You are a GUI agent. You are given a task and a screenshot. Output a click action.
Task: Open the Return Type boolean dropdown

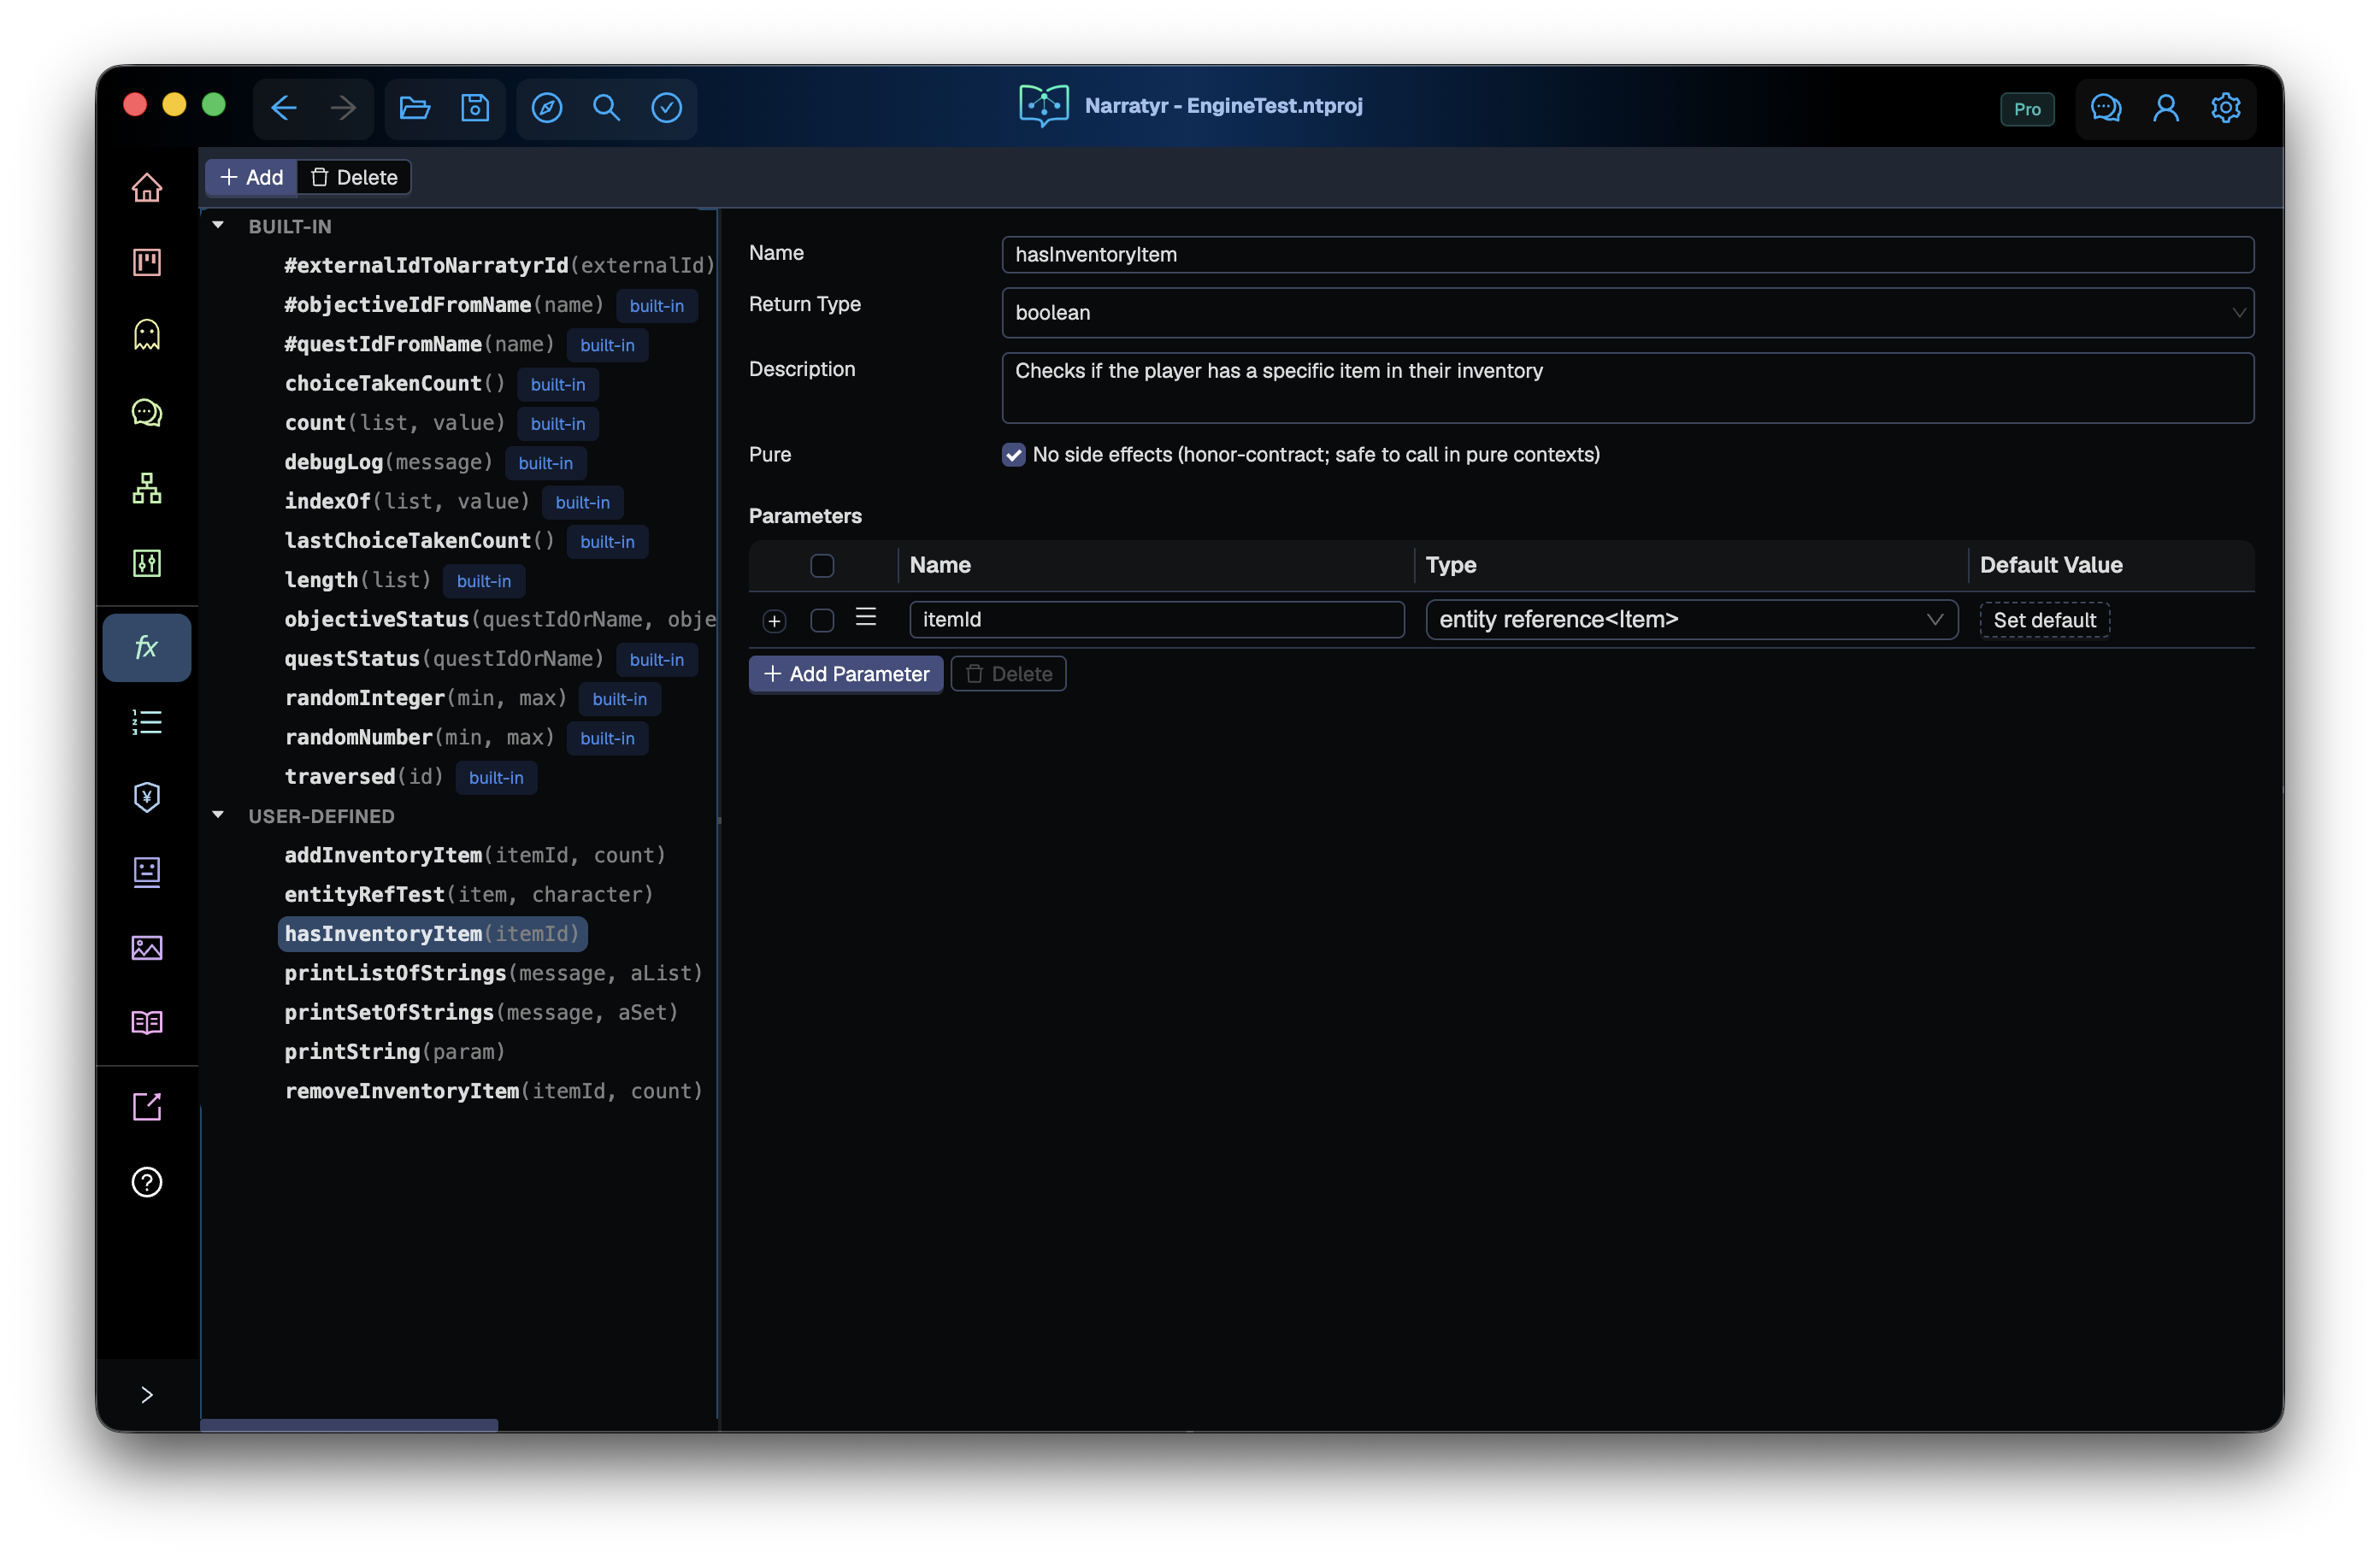[1627, 313]
